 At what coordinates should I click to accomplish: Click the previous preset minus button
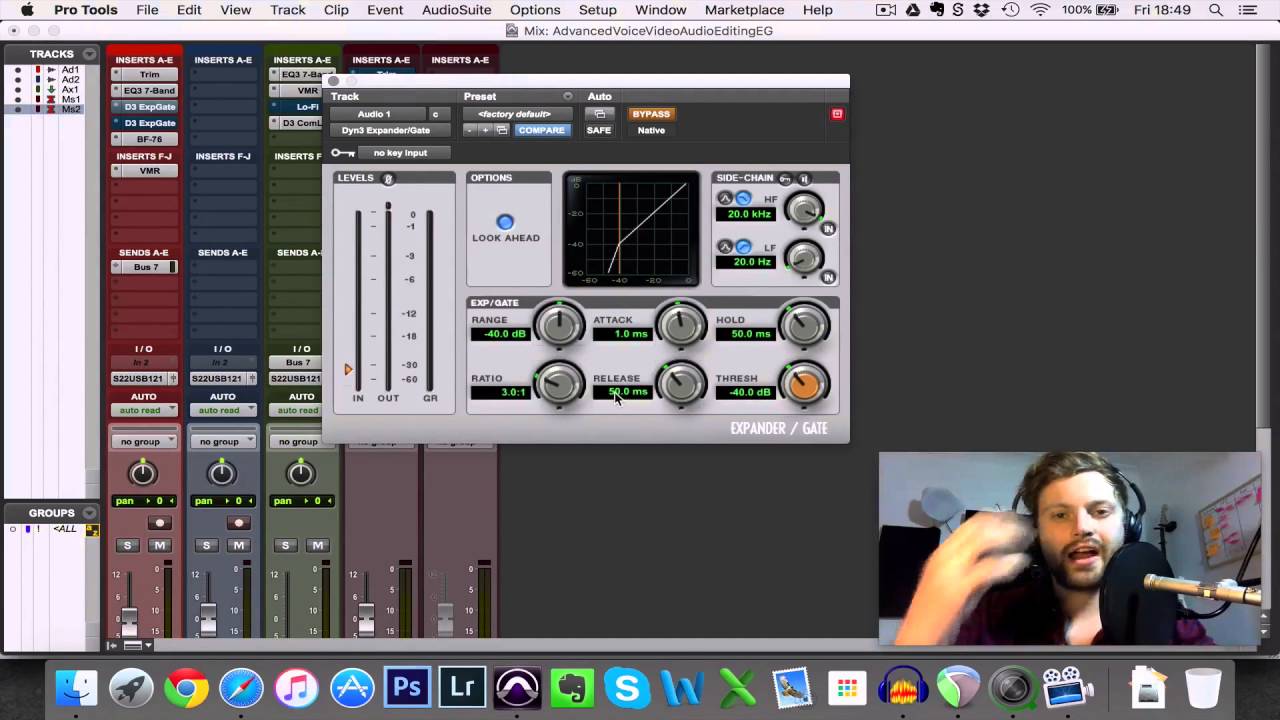[x=470, y=130]
